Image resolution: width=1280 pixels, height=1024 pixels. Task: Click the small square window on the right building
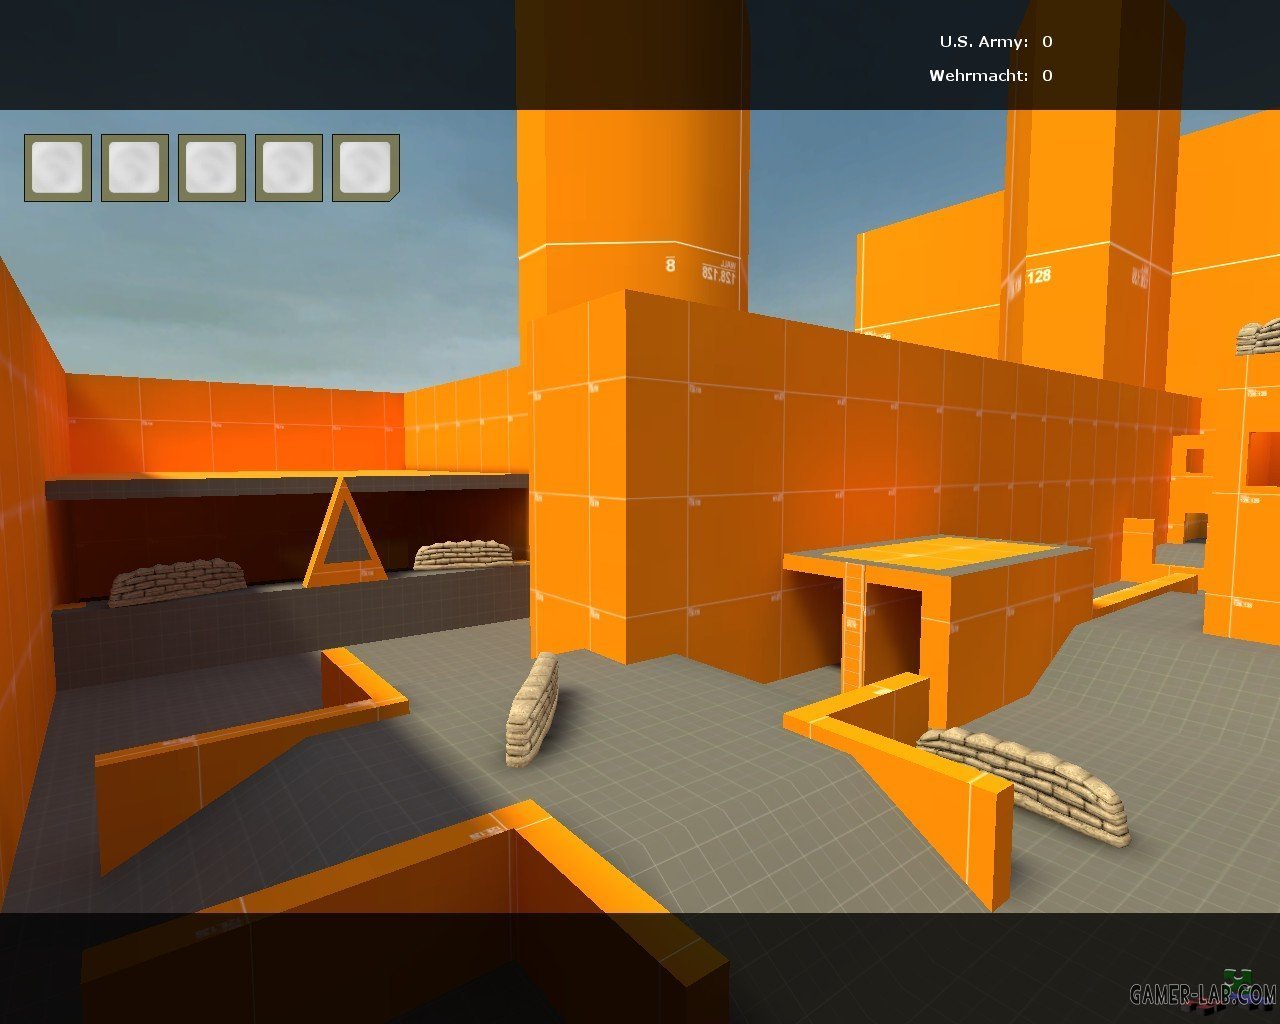tap(1194, 461)
